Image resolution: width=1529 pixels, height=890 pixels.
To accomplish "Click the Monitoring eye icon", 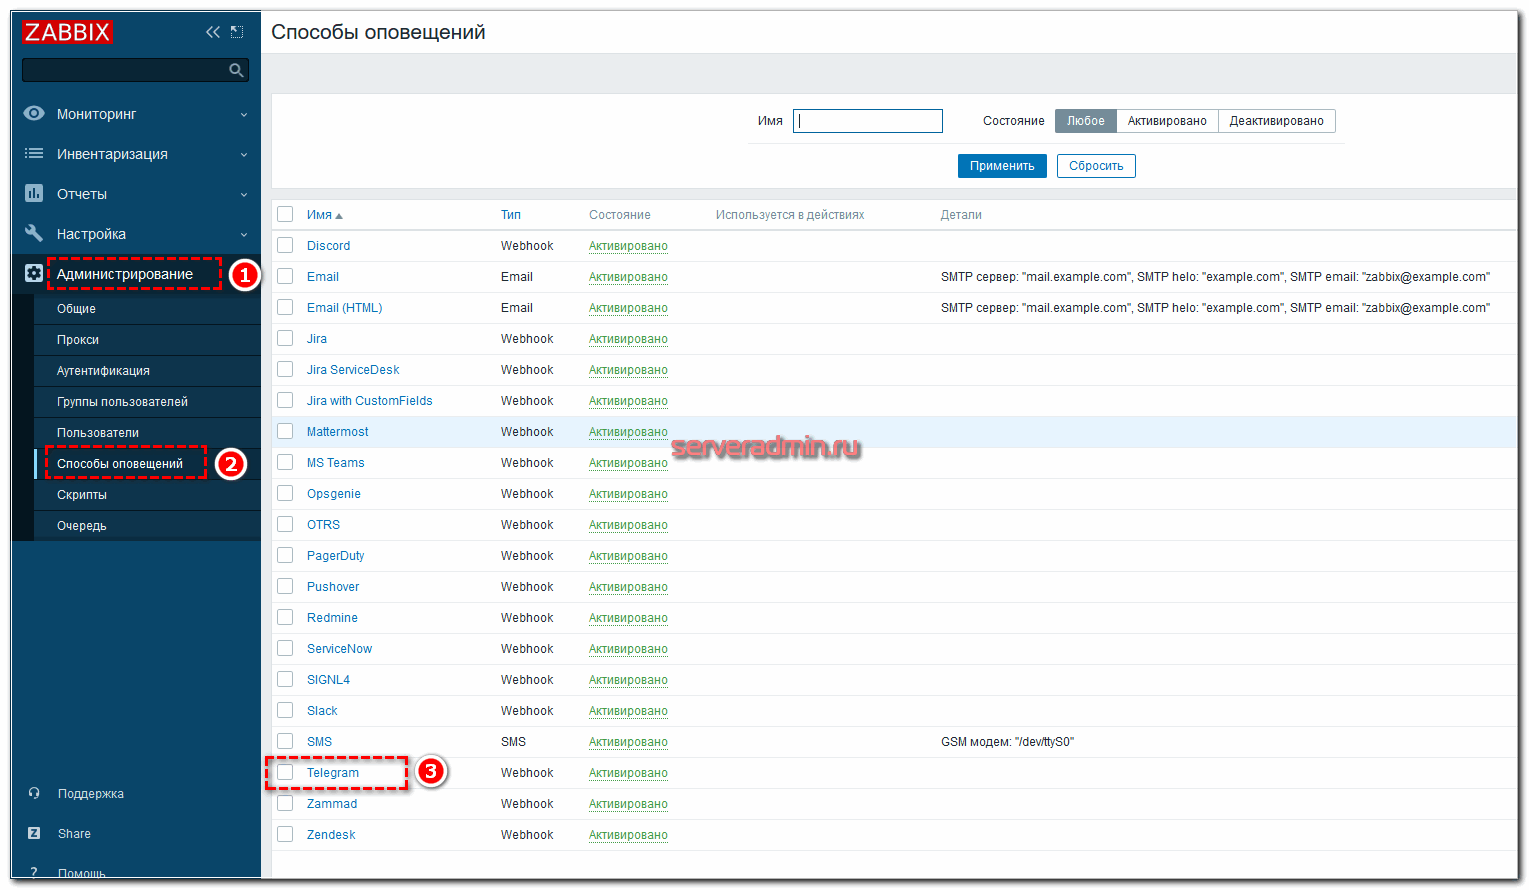I will 34,114.
